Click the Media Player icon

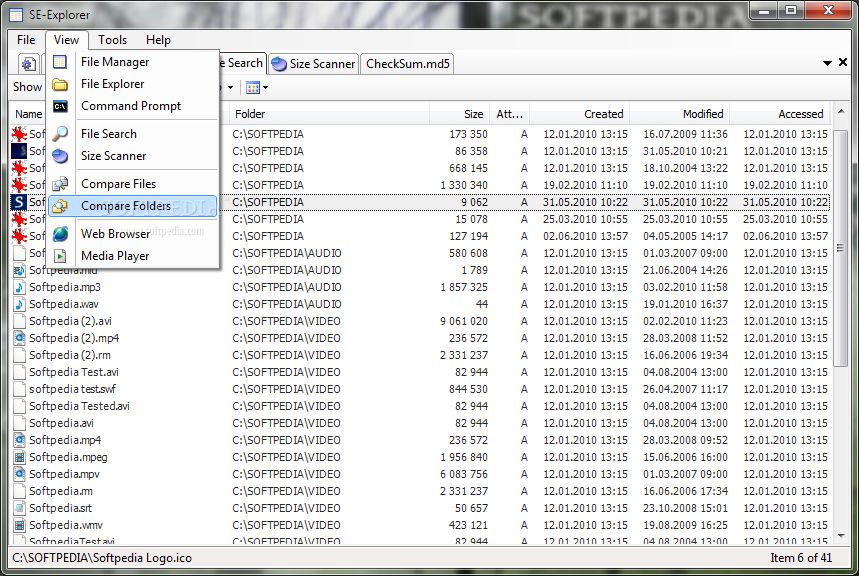click(x=60, y=256)
